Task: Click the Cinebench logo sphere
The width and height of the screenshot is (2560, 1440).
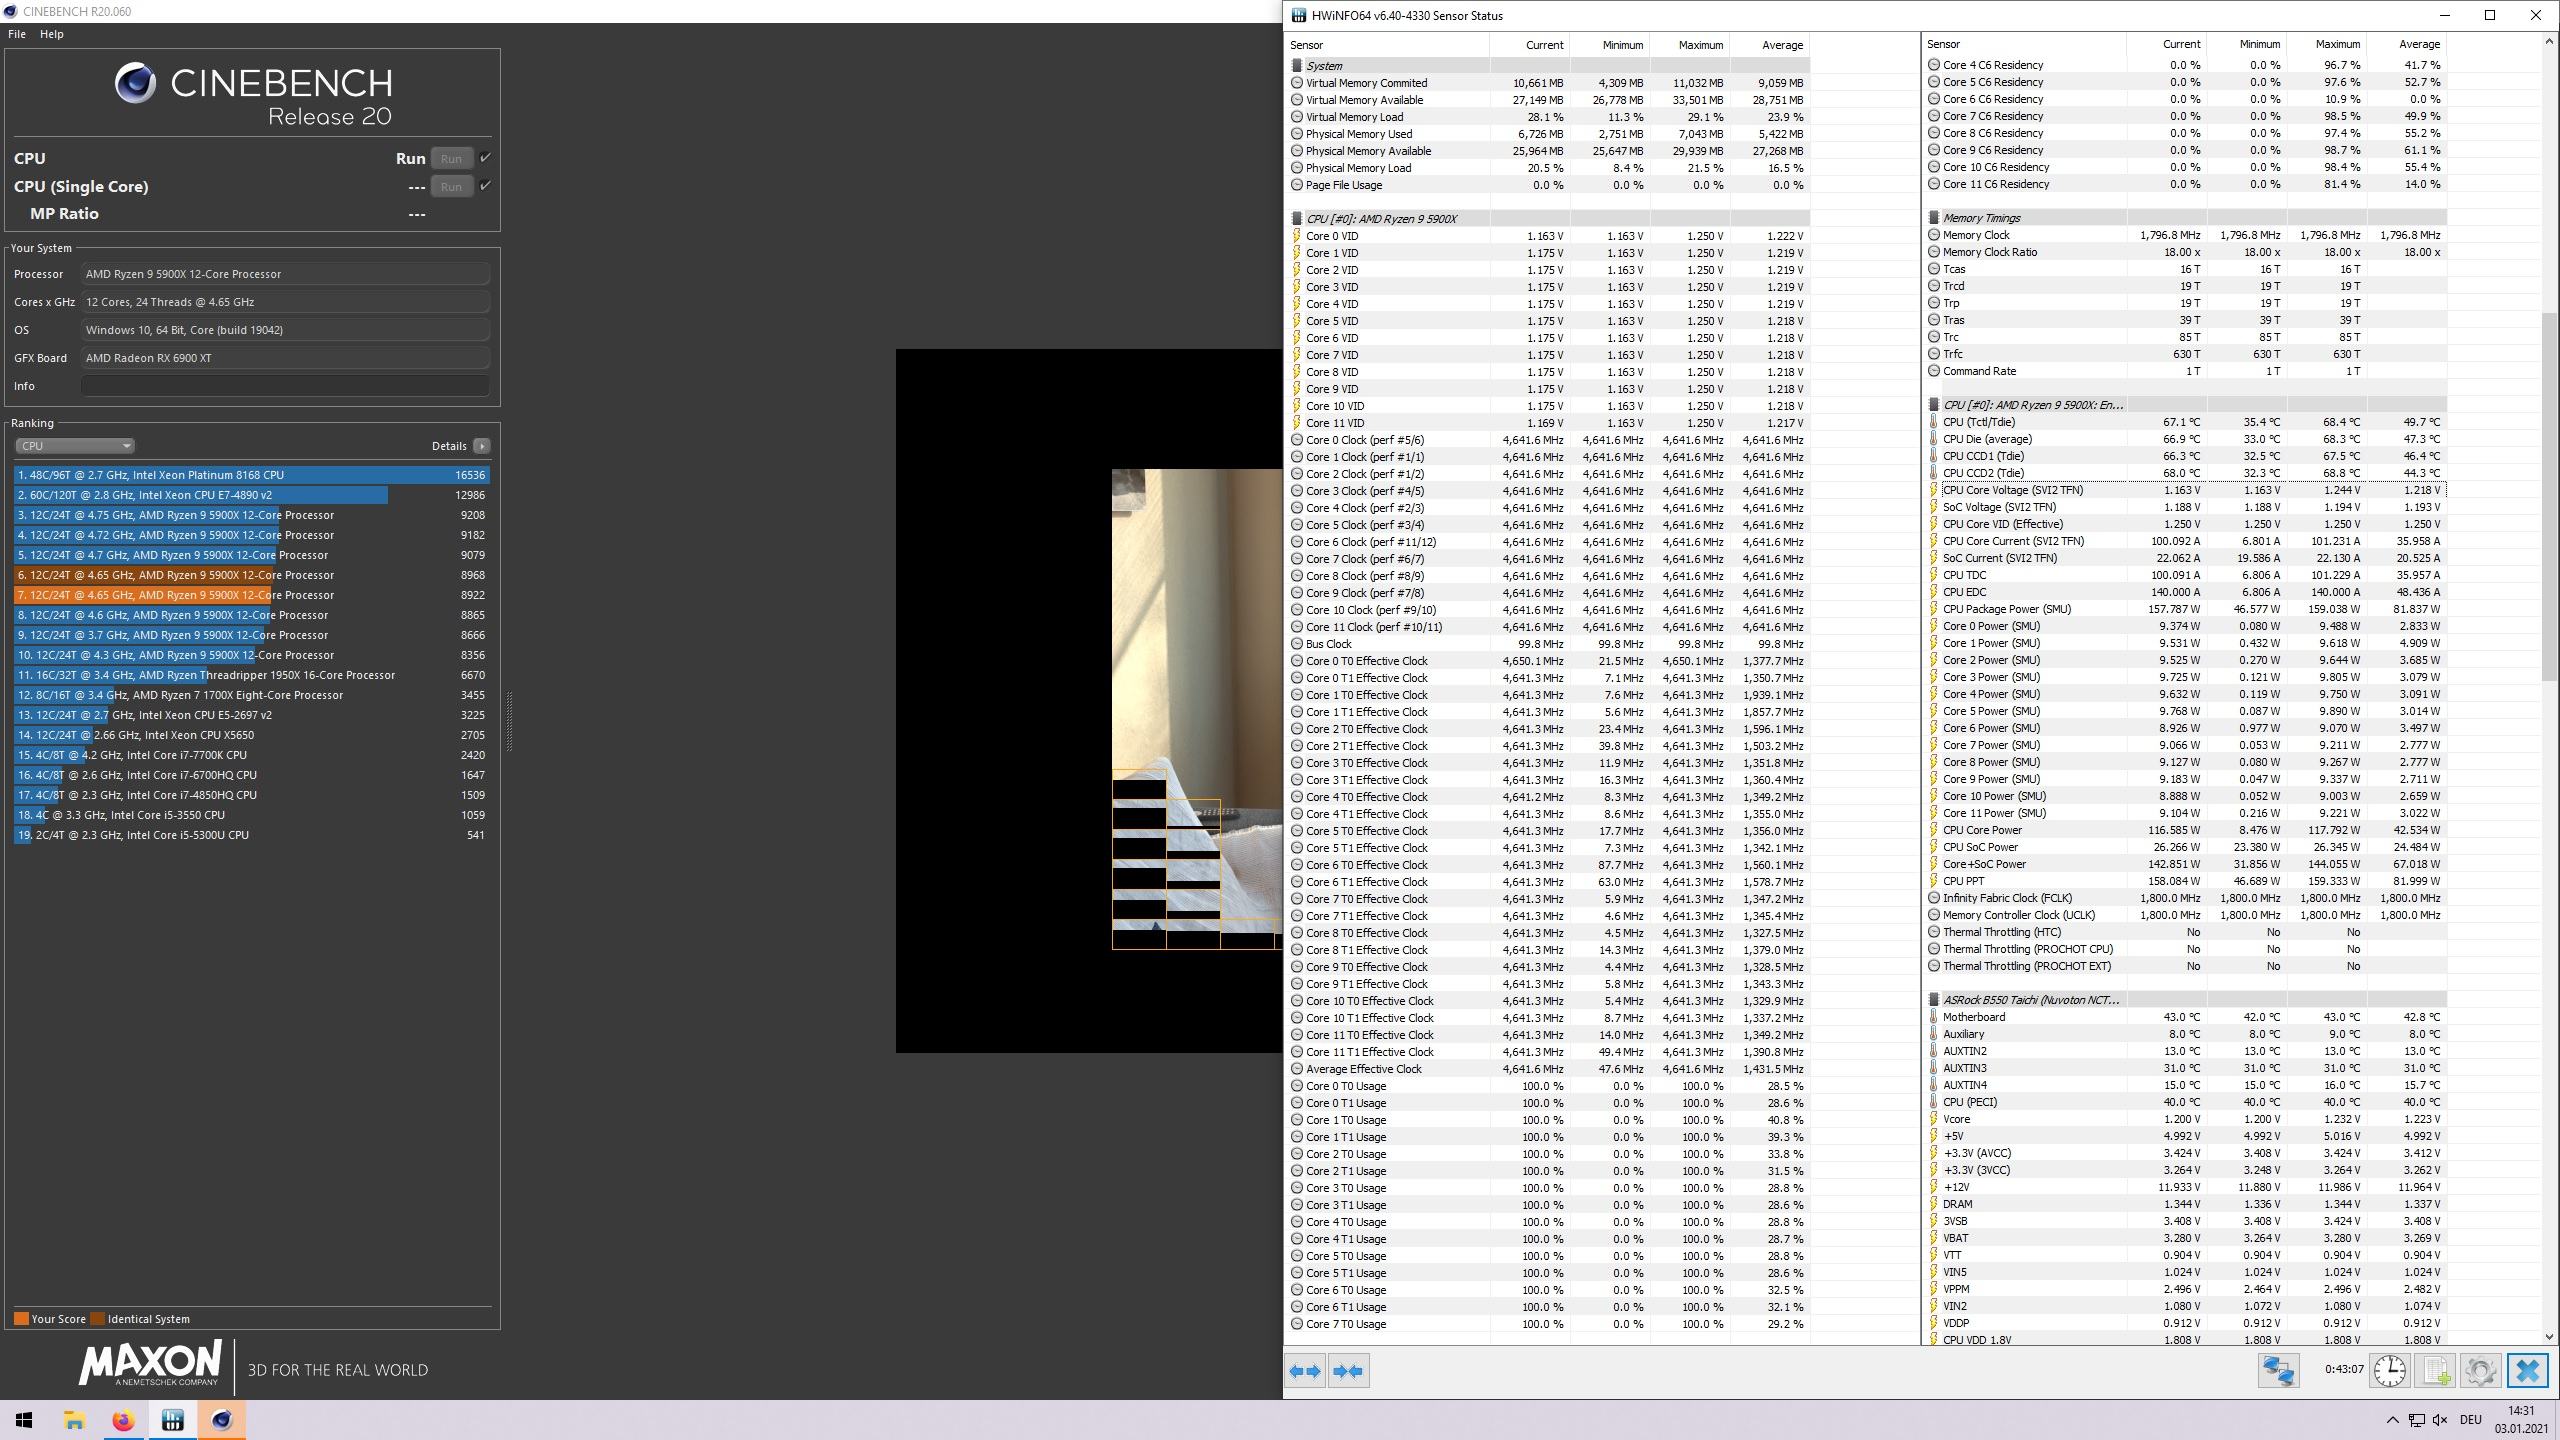Action: click(x=135, y=83)
